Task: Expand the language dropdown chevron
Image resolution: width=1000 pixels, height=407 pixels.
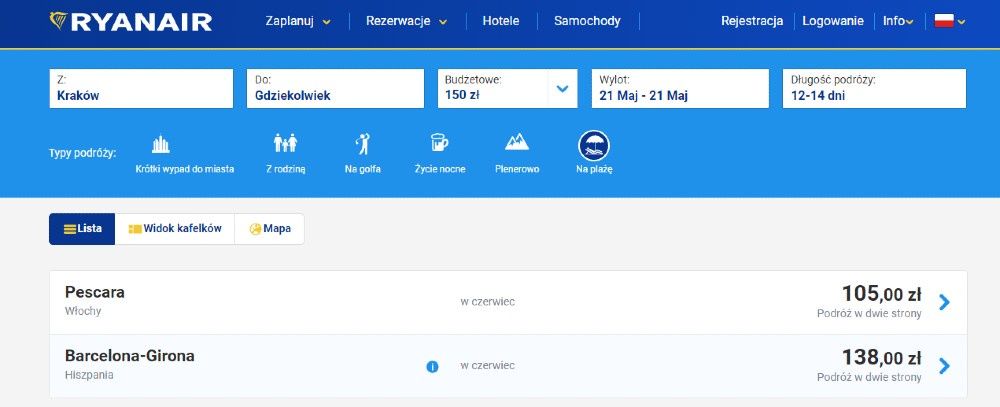Action: (962, 22)
